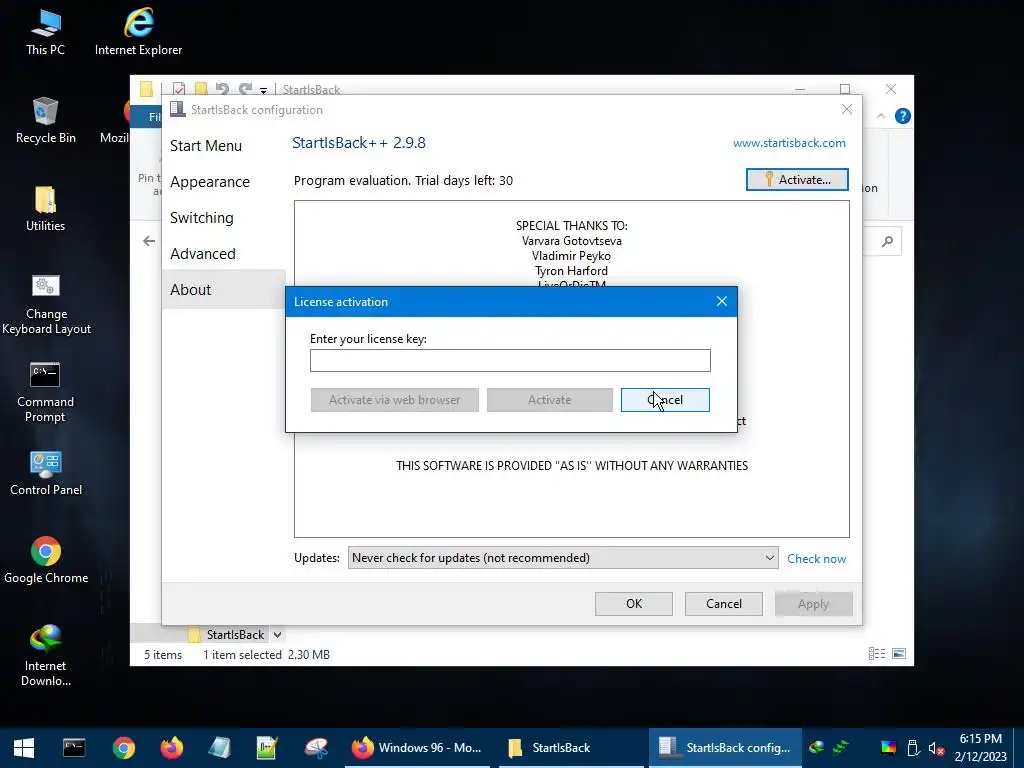The width and height of the screenshot is (1024, 768).
Task: Open the taskbar clock and date
Action: point(980,748)
